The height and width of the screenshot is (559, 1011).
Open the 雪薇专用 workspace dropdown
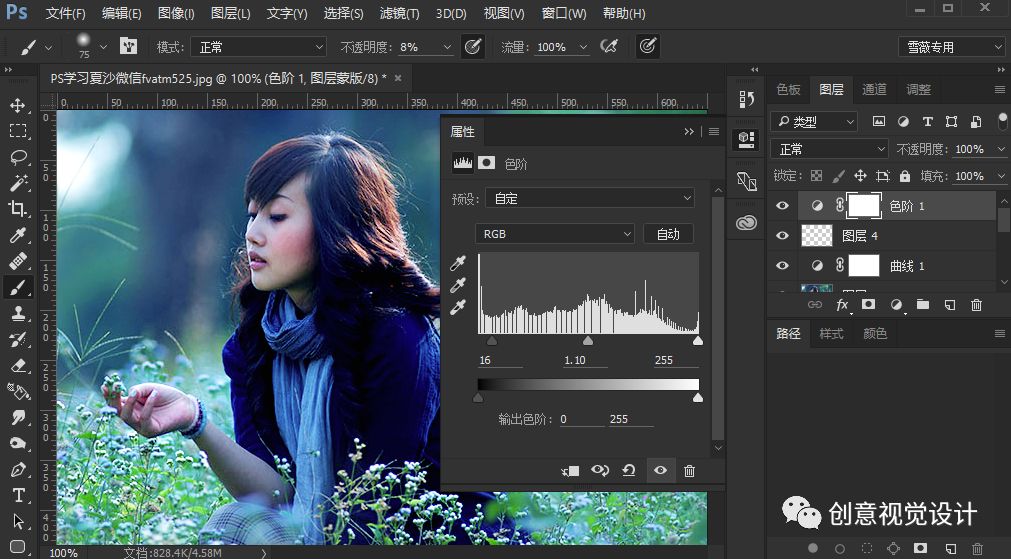click(x=951, y=47)
